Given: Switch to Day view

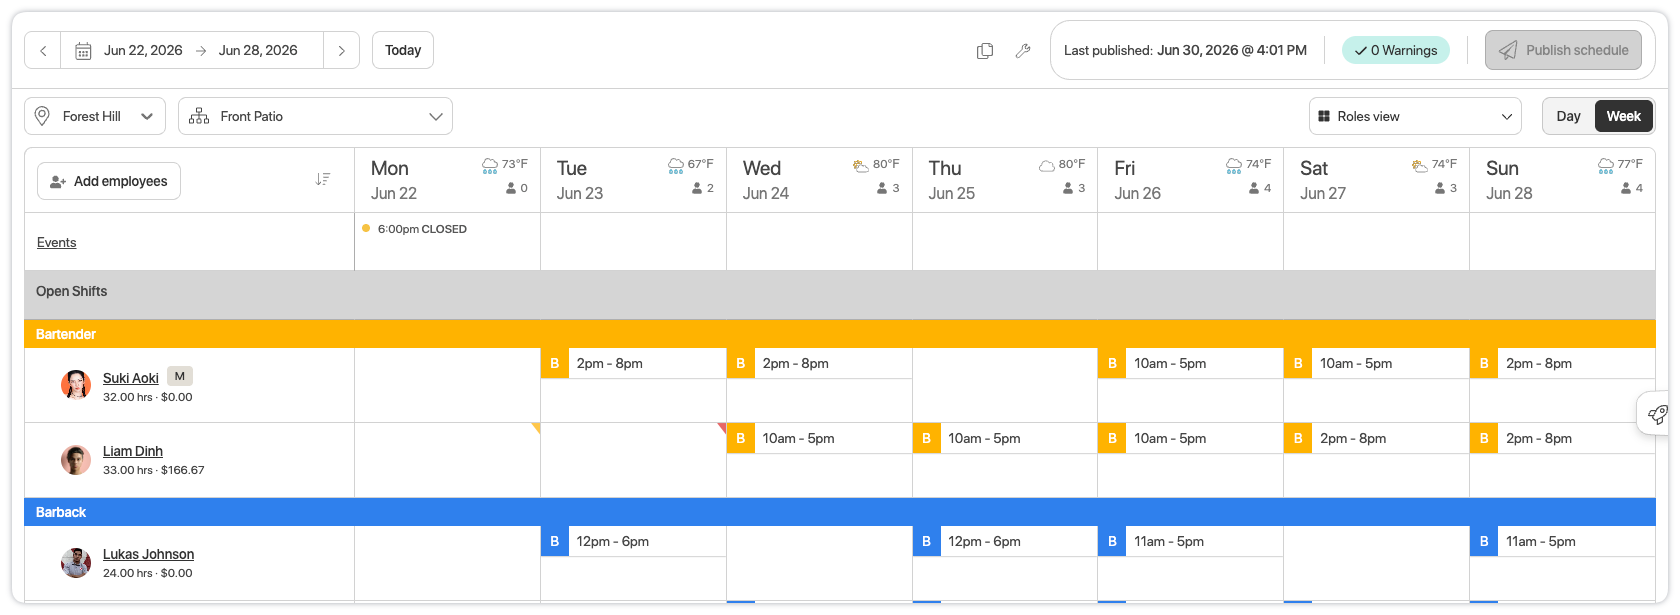Looking at the screenshot, I should click(1568, 116).
